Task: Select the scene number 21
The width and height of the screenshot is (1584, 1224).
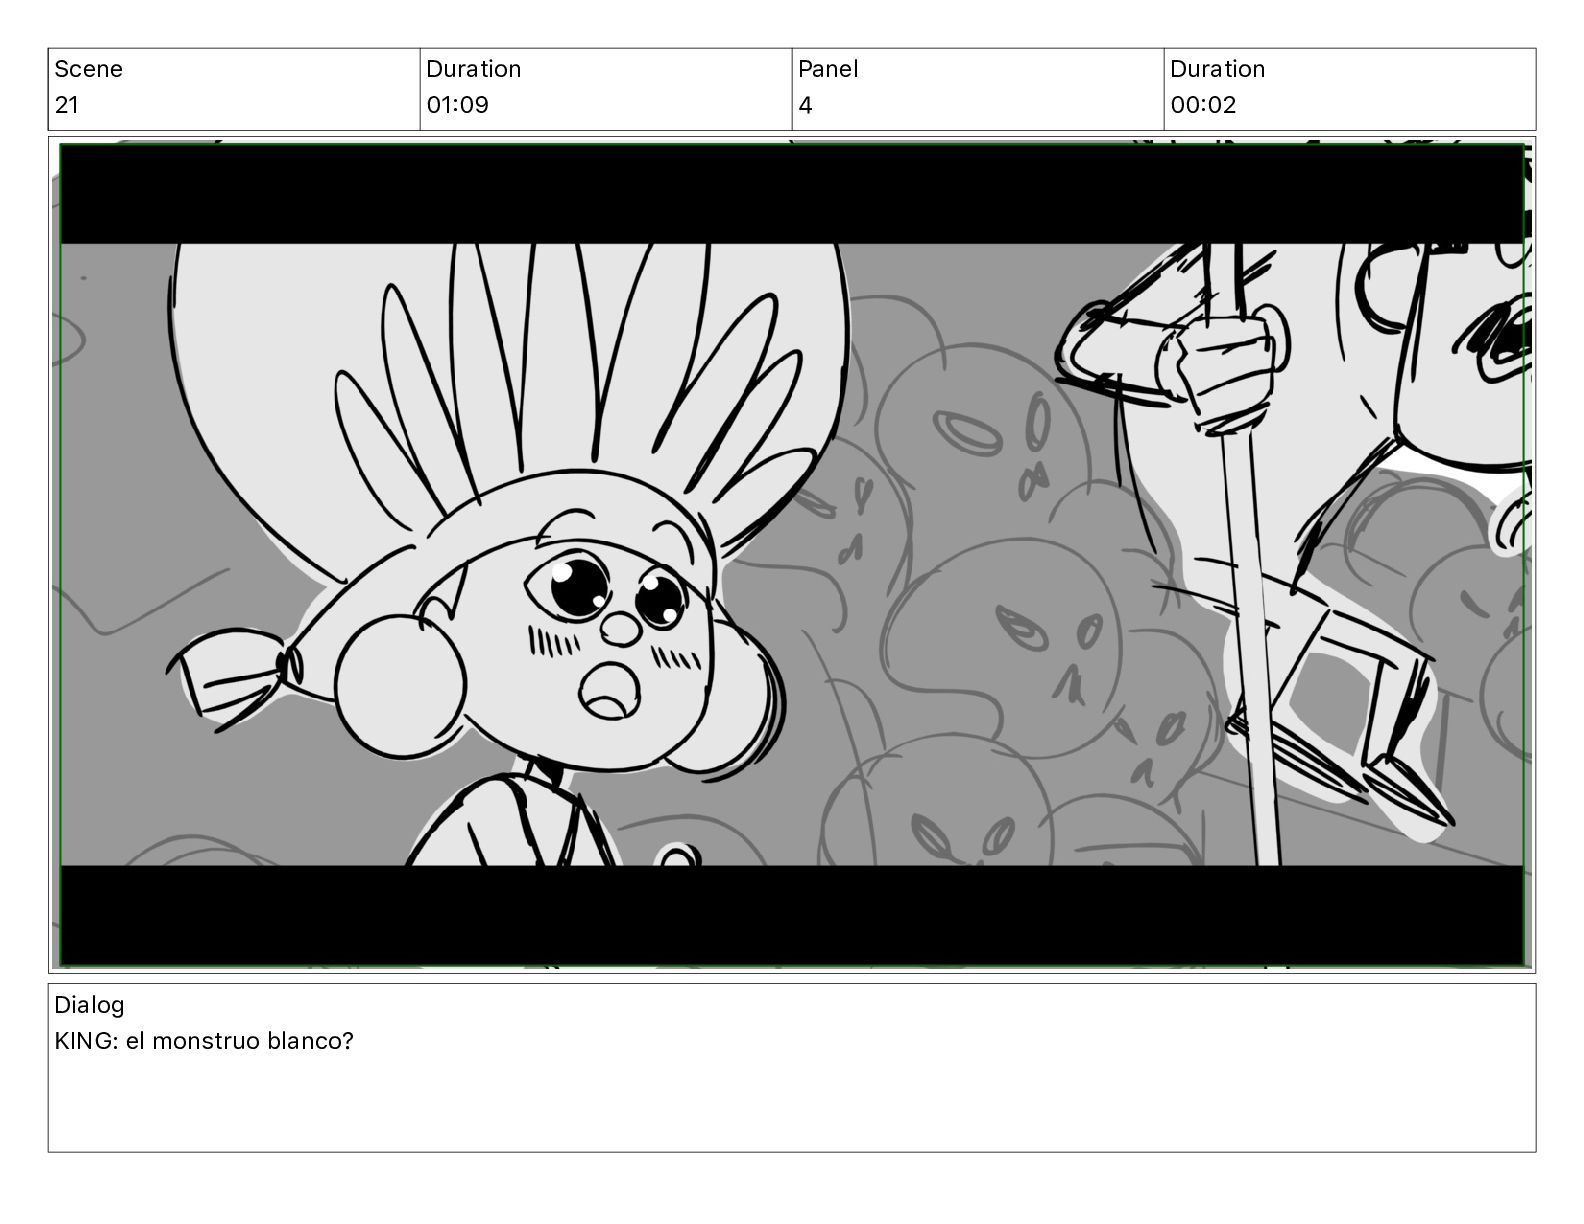Action: [x=66, y=105]
